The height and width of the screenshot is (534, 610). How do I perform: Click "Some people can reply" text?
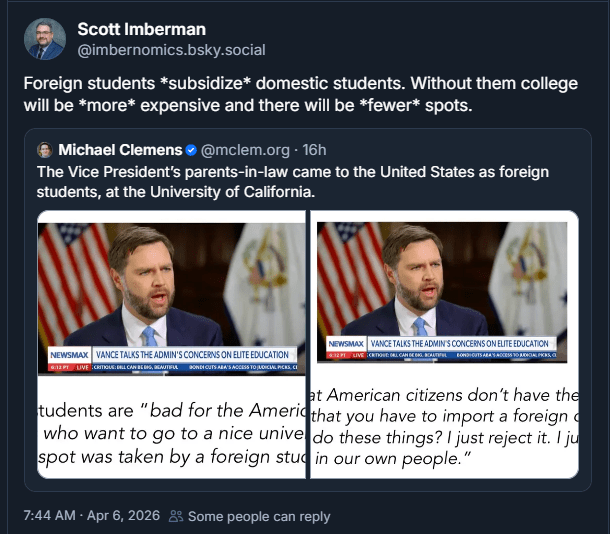click(259, 517)
